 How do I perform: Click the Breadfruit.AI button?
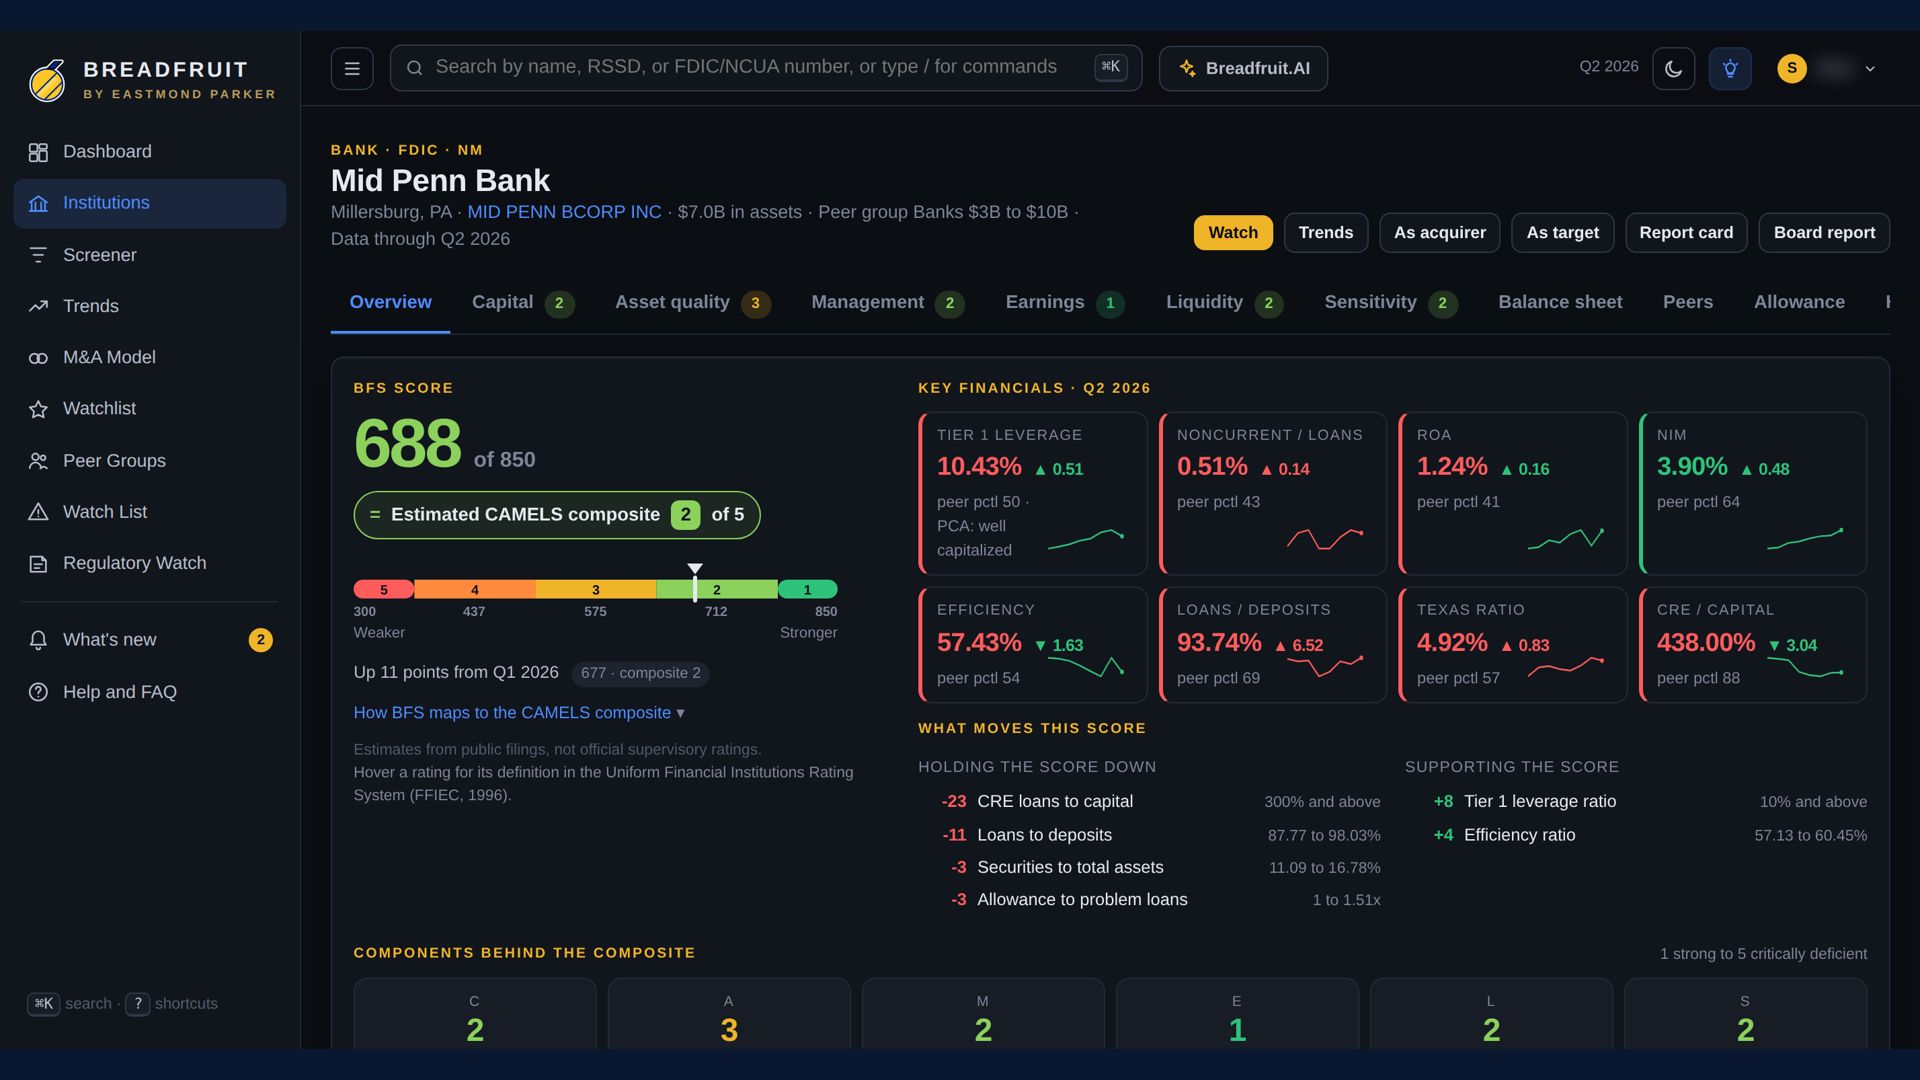[1244, 69]
